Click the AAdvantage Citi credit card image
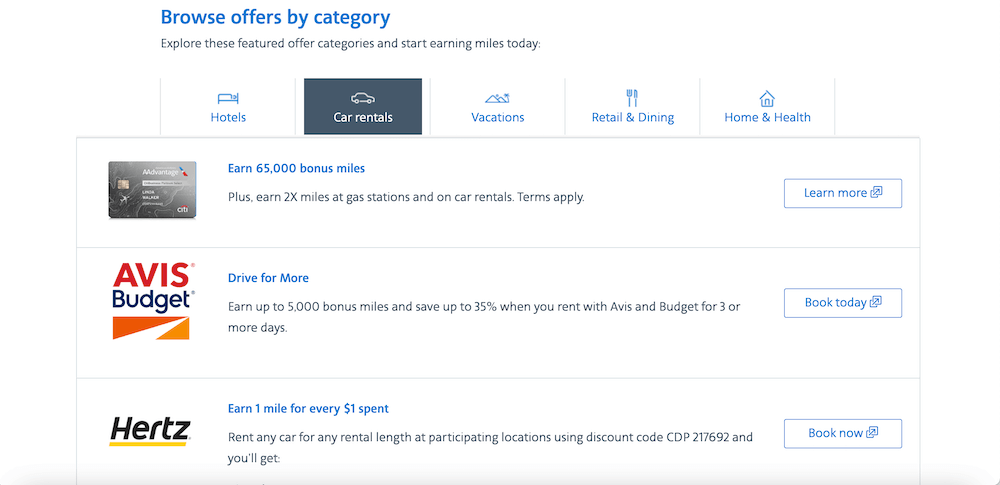Viewport: 1000px width, 485px height. click(152, 190)
